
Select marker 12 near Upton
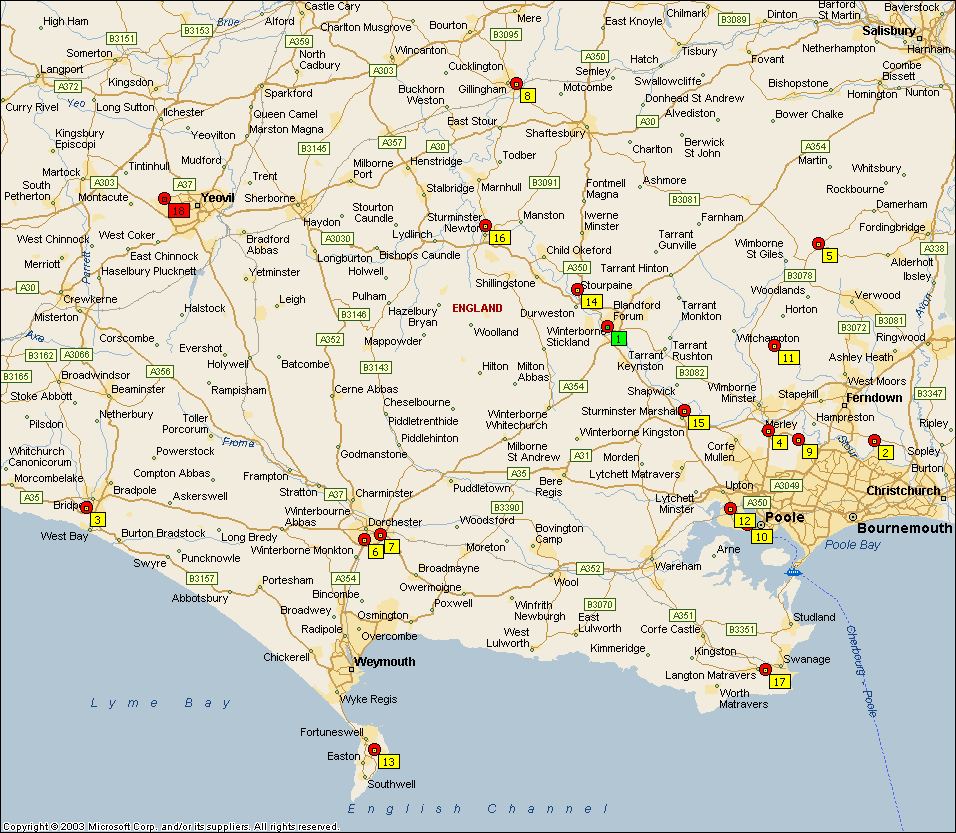(x=743, y=520)
